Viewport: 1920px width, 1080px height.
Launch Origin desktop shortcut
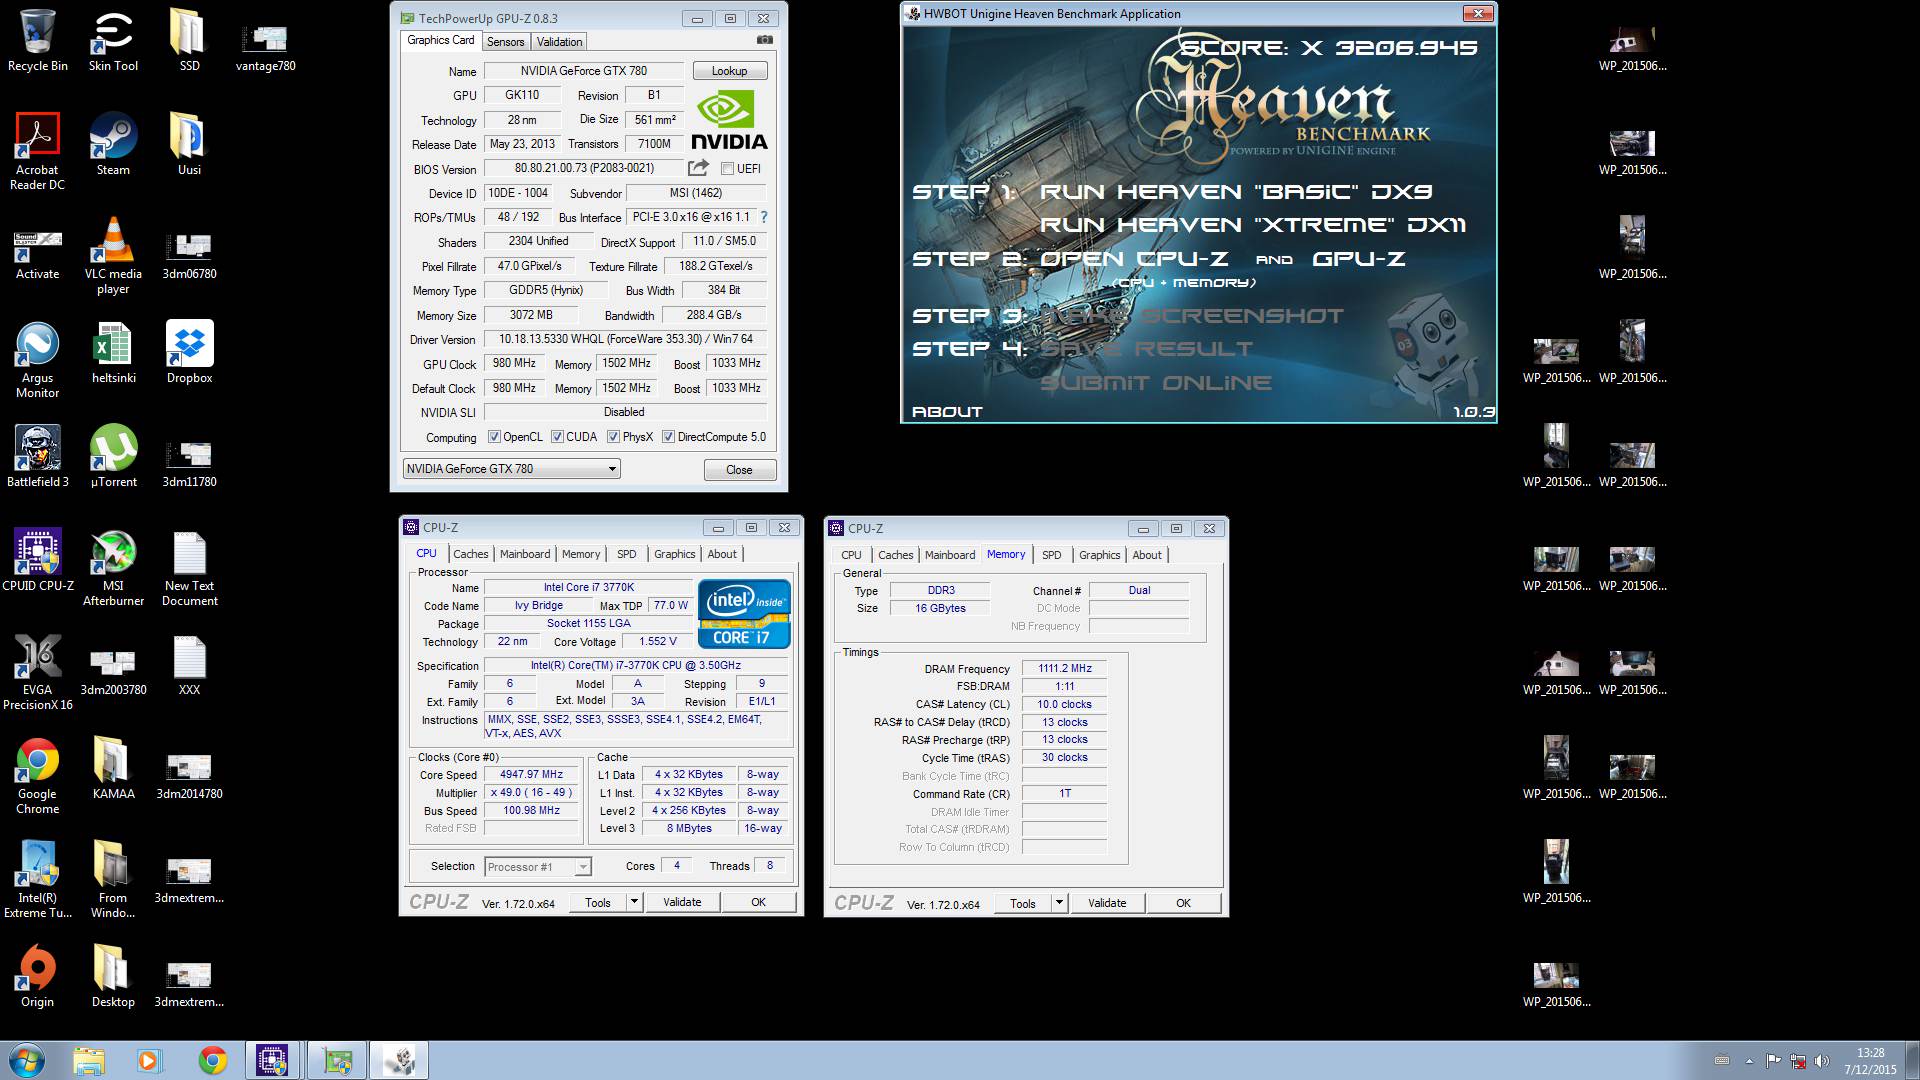(38, 976)
